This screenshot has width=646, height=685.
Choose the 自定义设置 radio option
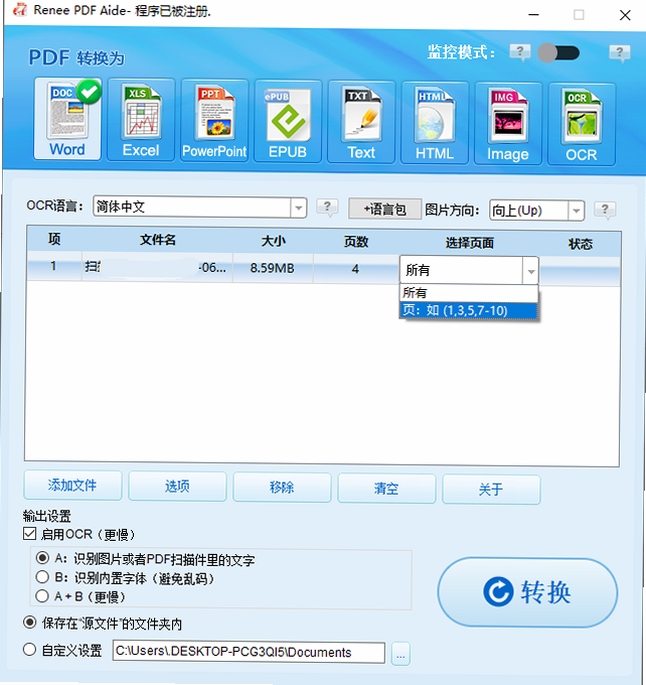(x=29, y=650)
